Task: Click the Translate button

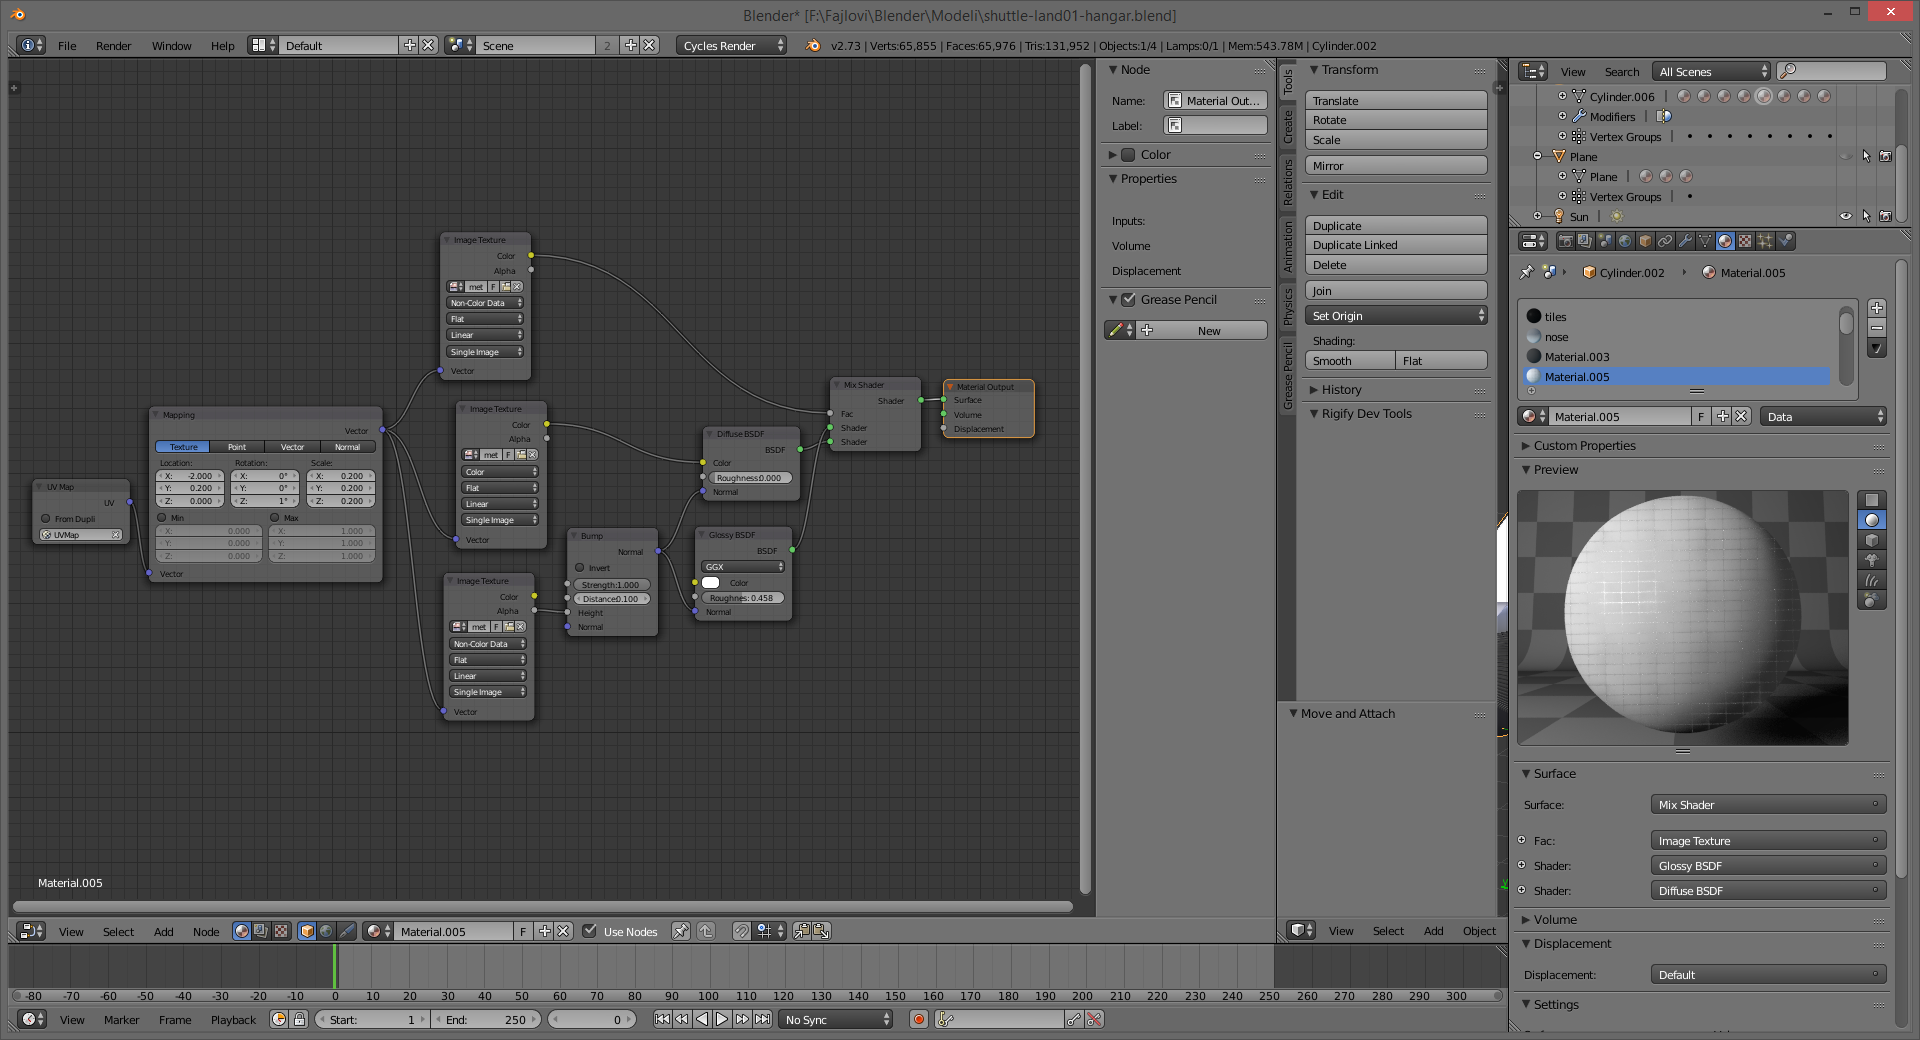Action: [1396, 100]
